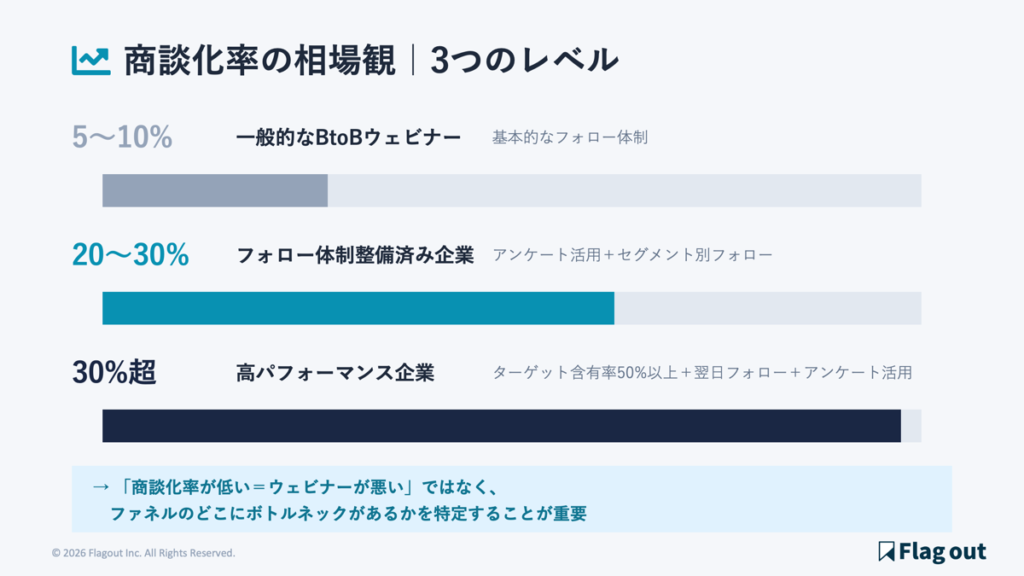Click the Flagout Inc. copyright notice

pyautogui.click(x=143, y=552)
